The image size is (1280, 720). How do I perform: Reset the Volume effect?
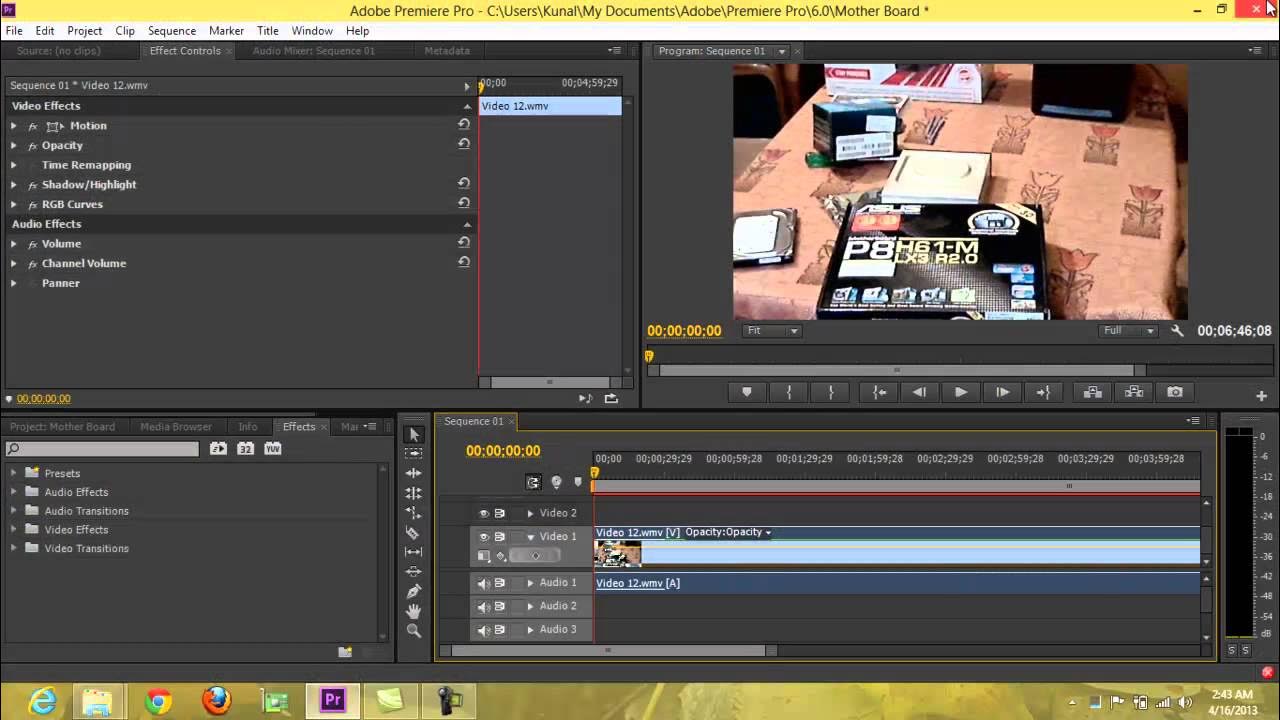[464, 243]
